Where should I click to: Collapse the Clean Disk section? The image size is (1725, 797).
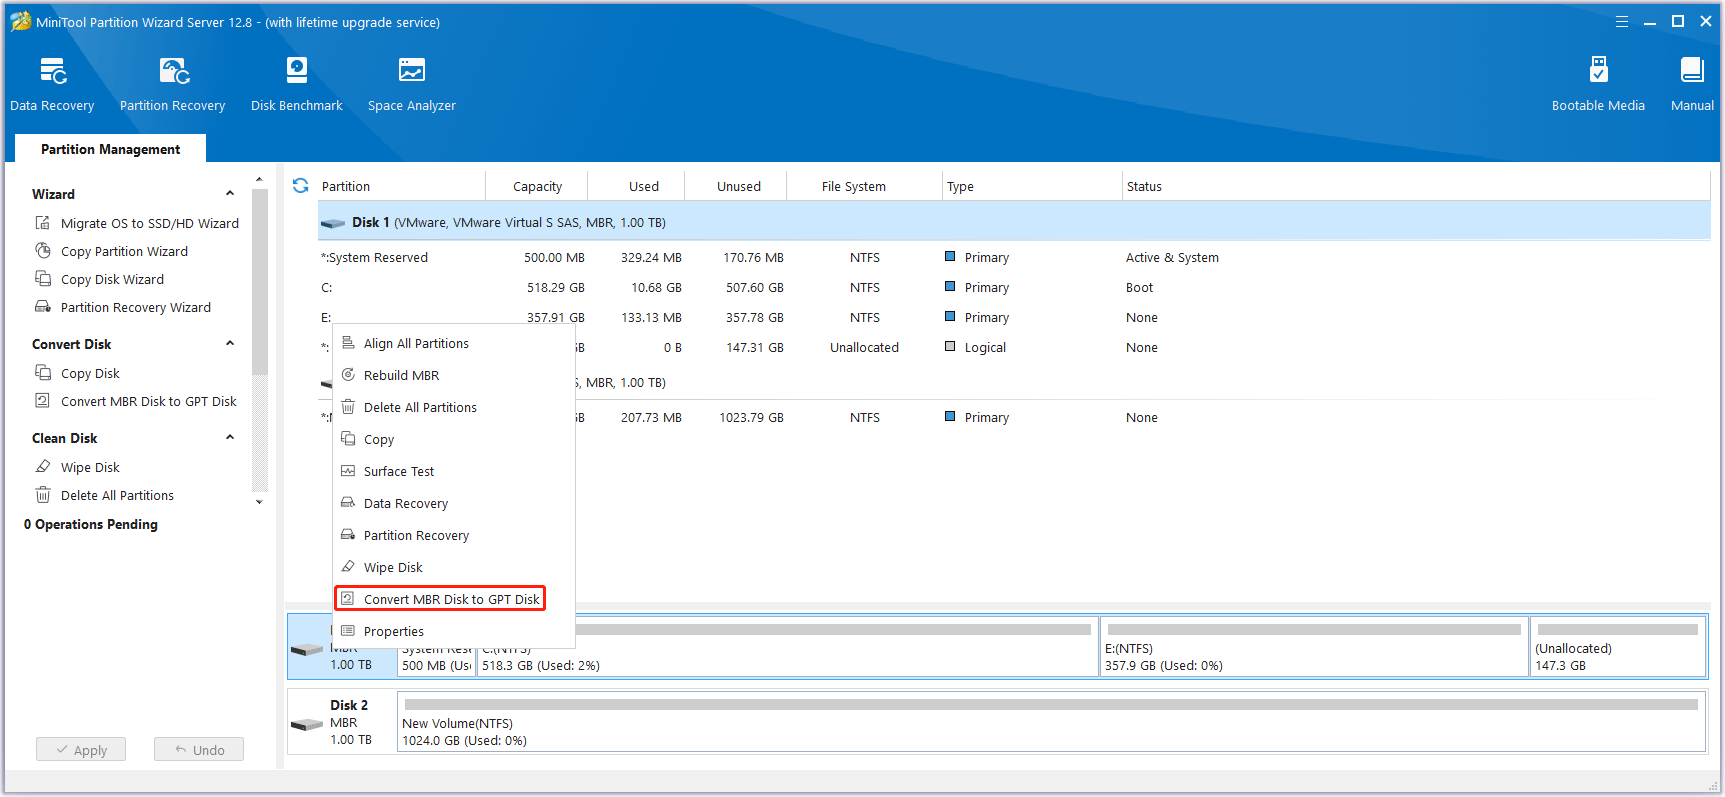click(x=230, y=437)
